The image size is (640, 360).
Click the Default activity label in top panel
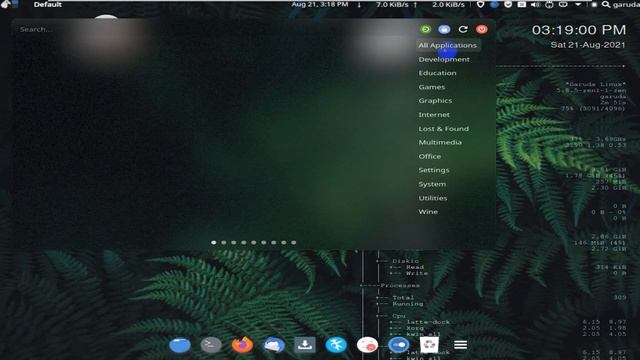point(48,4)
